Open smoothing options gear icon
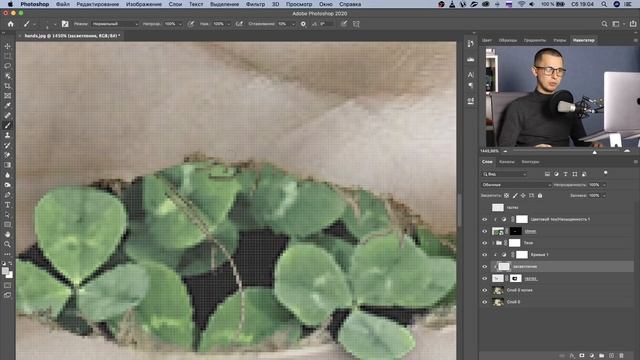Image resolution: width=640 pixels, height=360 pixels. (x=303, y=24)
